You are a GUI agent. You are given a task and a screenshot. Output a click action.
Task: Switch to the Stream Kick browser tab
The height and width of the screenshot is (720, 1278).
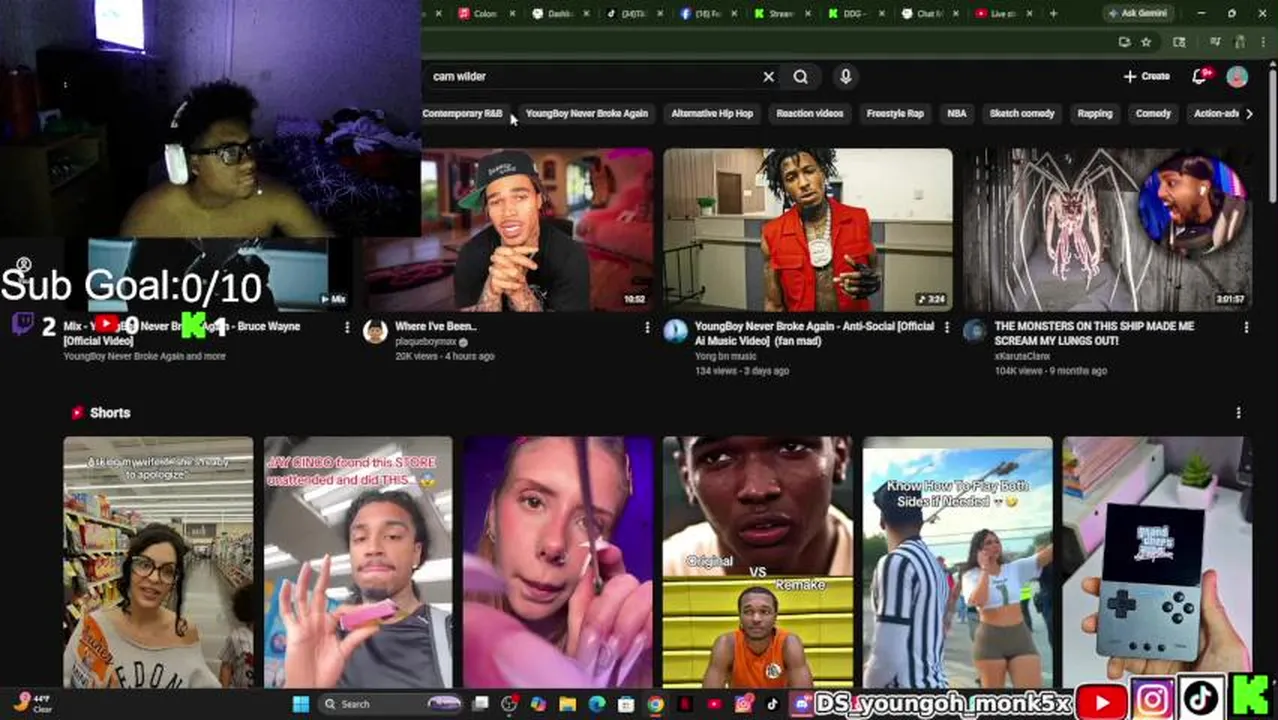(782, 13)
